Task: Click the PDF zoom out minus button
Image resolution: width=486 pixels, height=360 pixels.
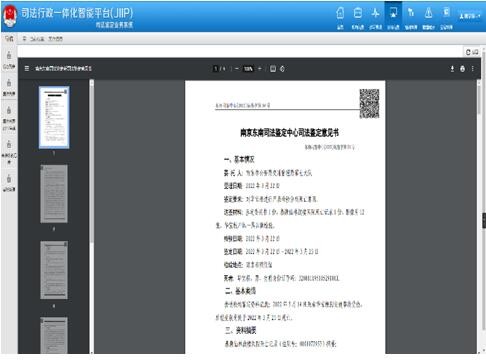Action: pos(237,69)
